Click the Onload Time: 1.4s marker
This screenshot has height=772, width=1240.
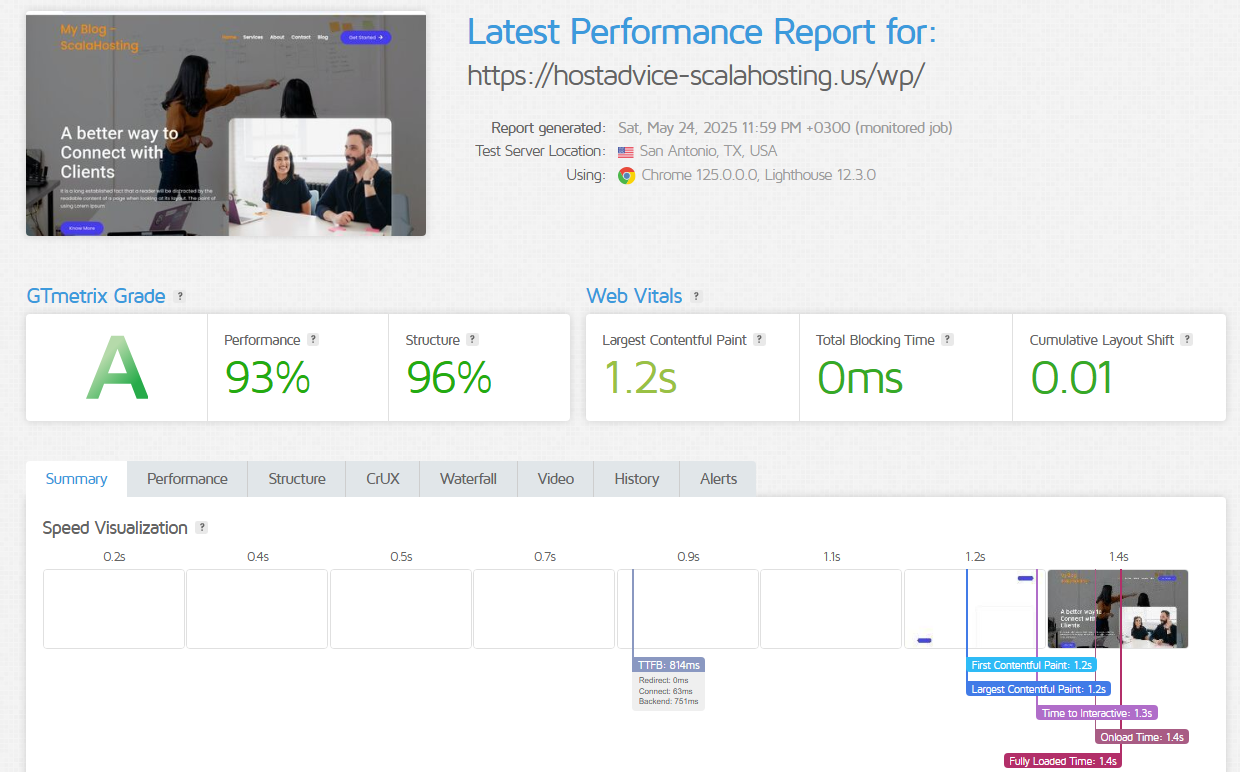(1142, 737)
